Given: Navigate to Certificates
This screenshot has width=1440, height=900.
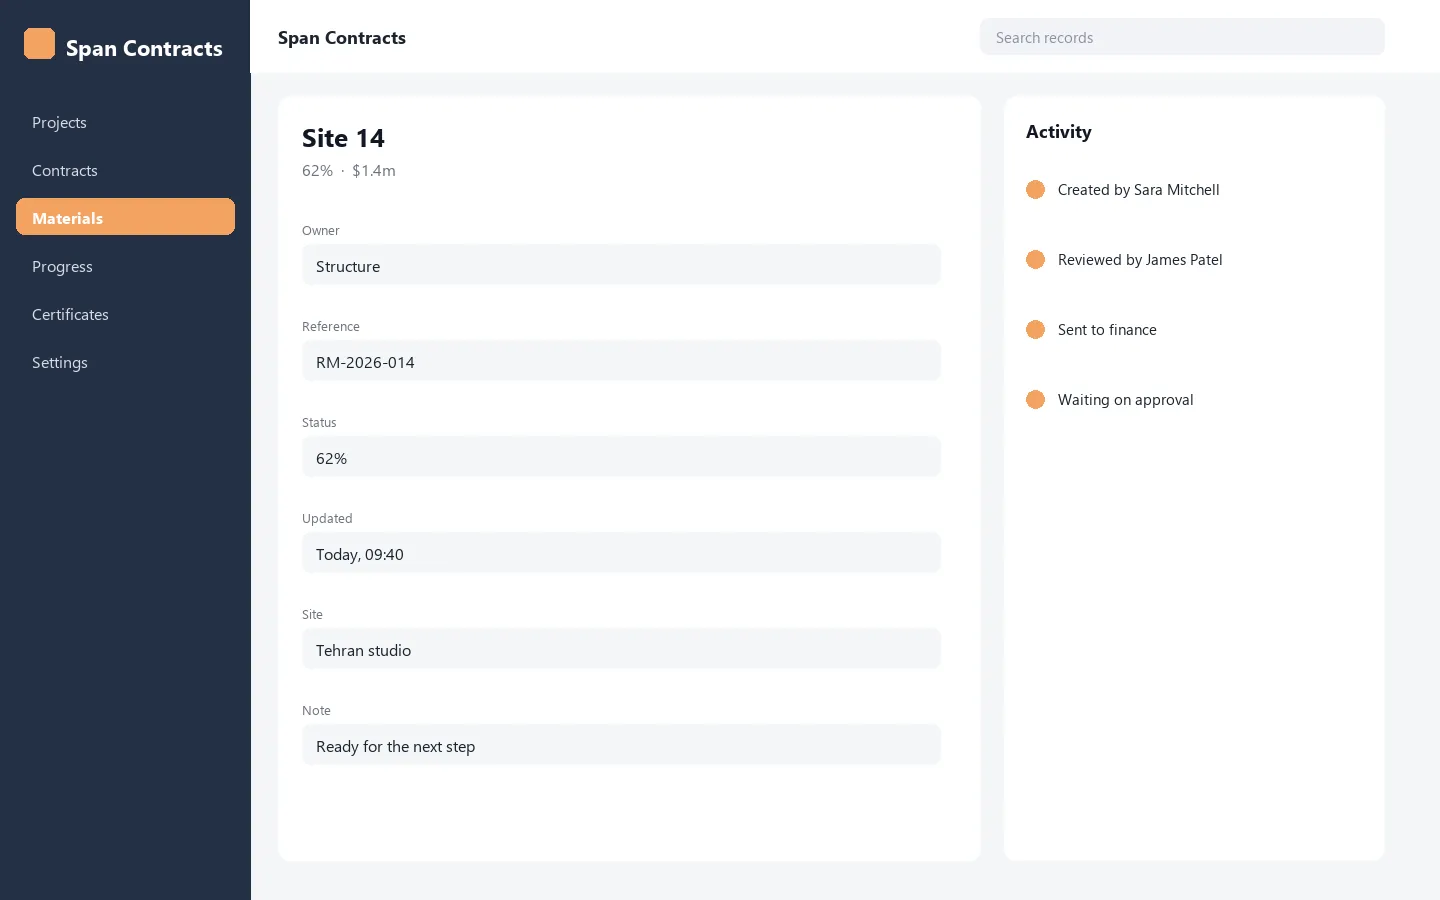Looking at the screenshot, I should [x=125, y=314].
